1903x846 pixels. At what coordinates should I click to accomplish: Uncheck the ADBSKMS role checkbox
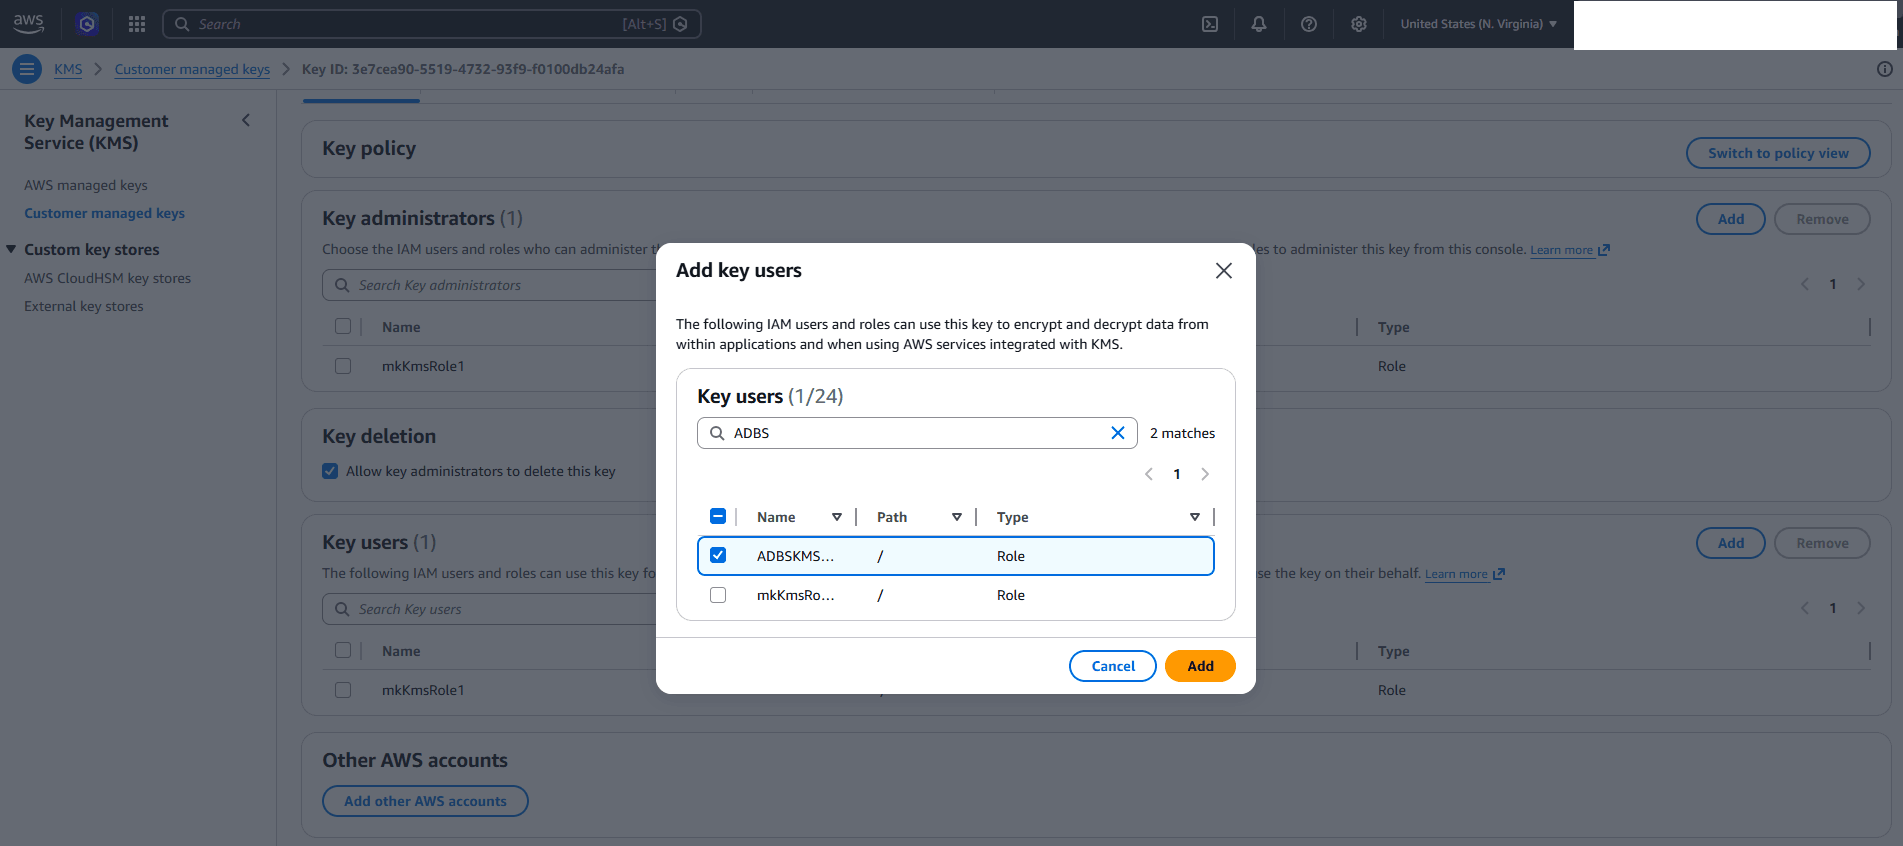coord(718,555)
